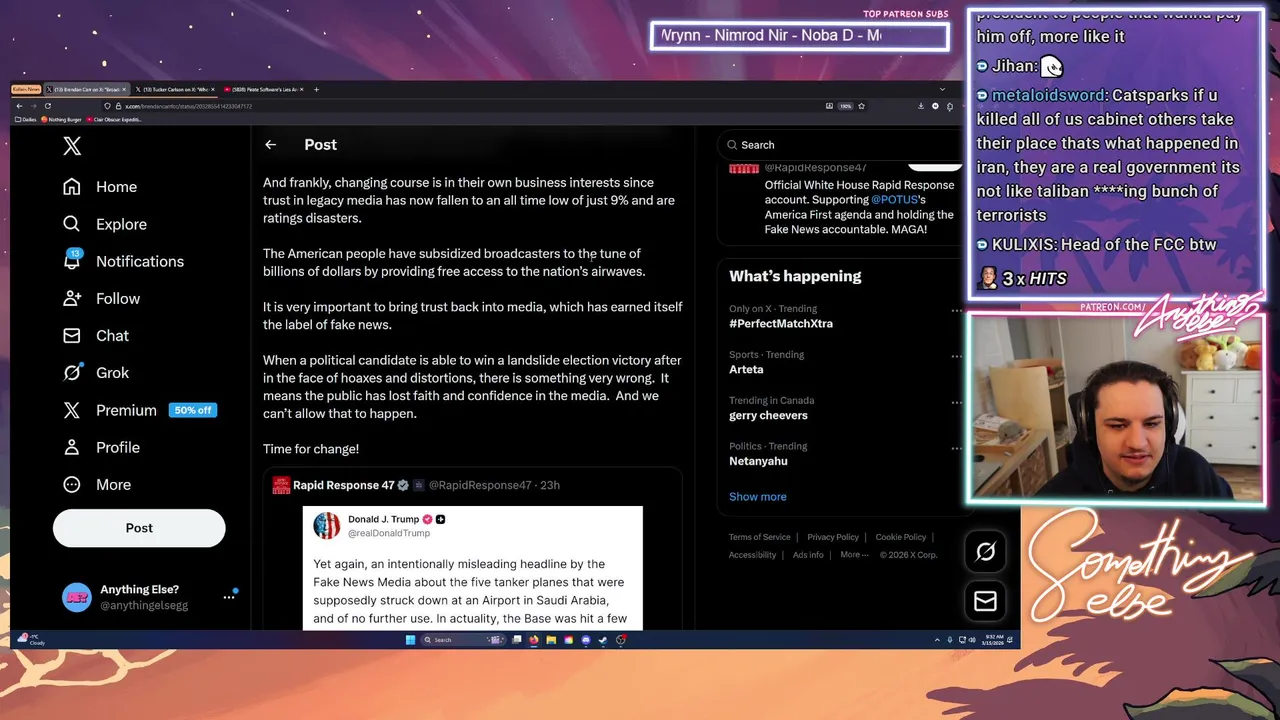
Task: Switch to Brendan Carr on X browser tab
Action: (x=87, y=90)
